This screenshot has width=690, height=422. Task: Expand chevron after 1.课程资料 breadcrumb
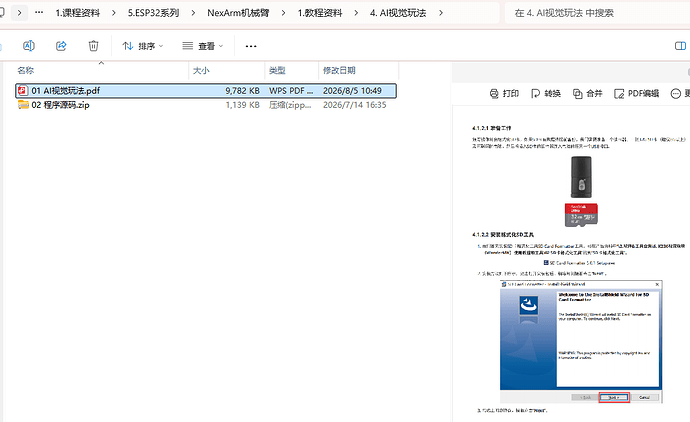114,13
